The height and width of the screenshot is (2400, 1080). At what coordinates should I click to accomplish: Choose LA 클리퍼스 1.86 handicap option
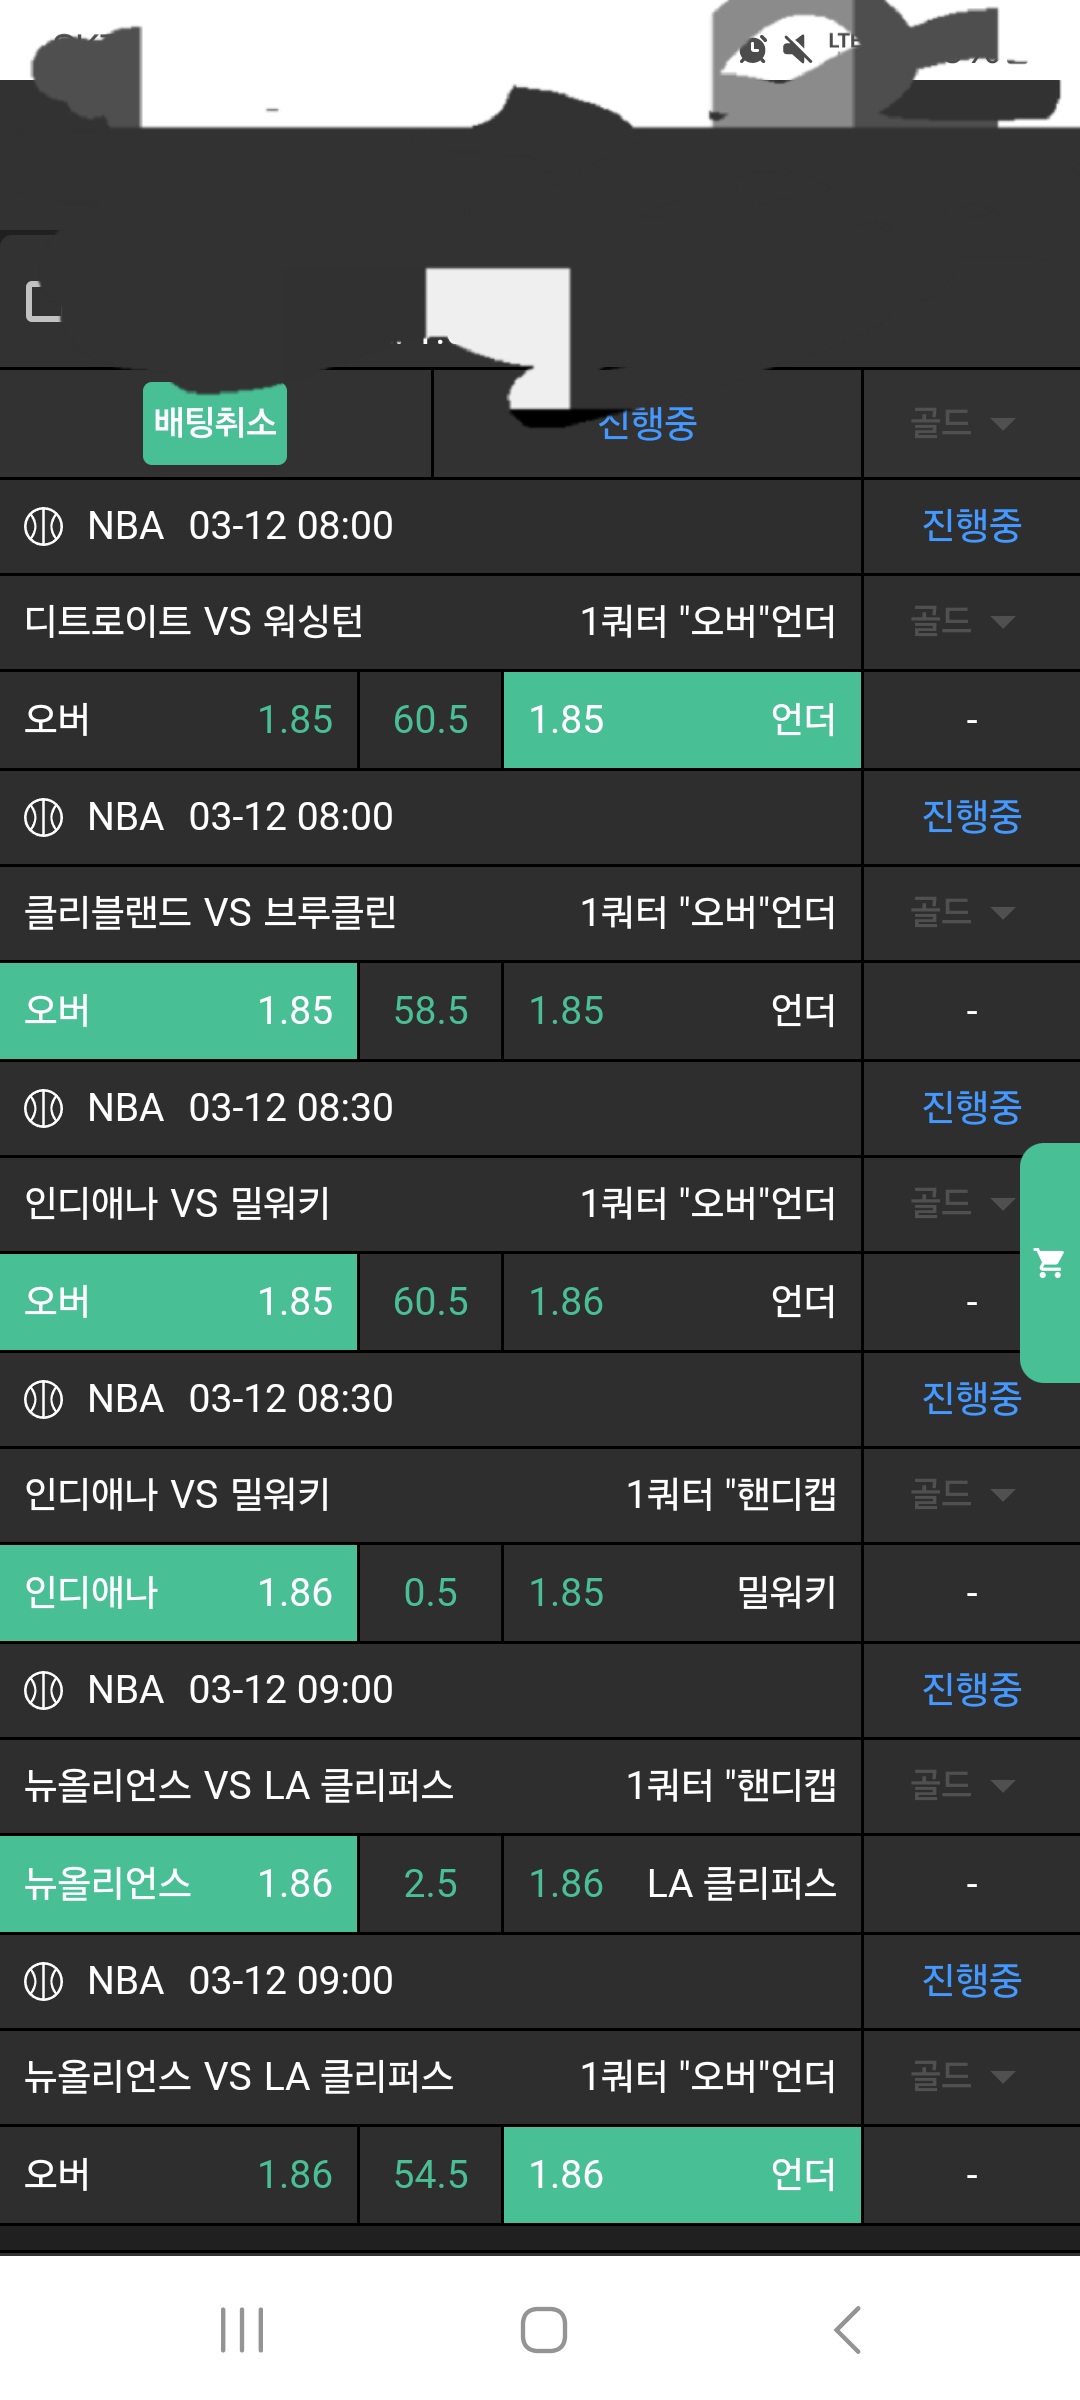681,1884
